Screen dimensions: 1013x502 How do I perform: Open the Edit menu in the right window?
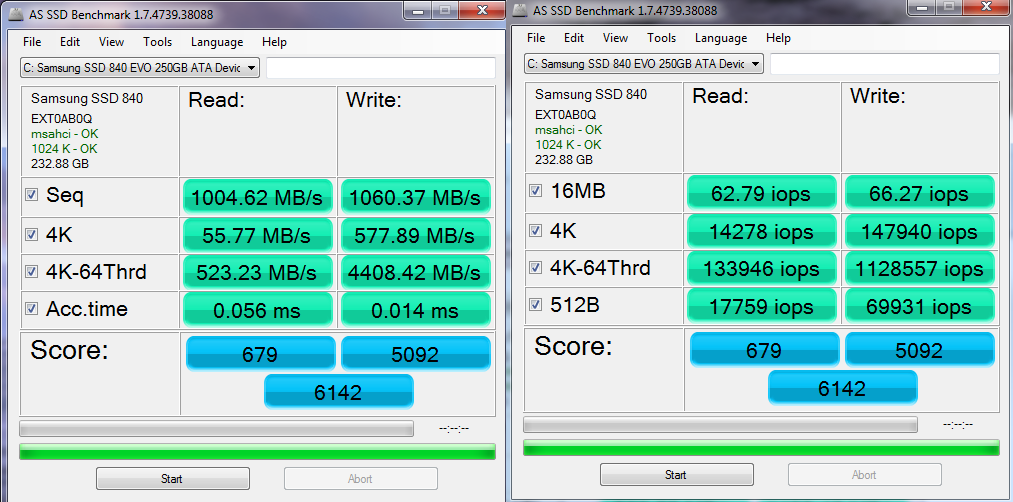click(x=574, y=38)
